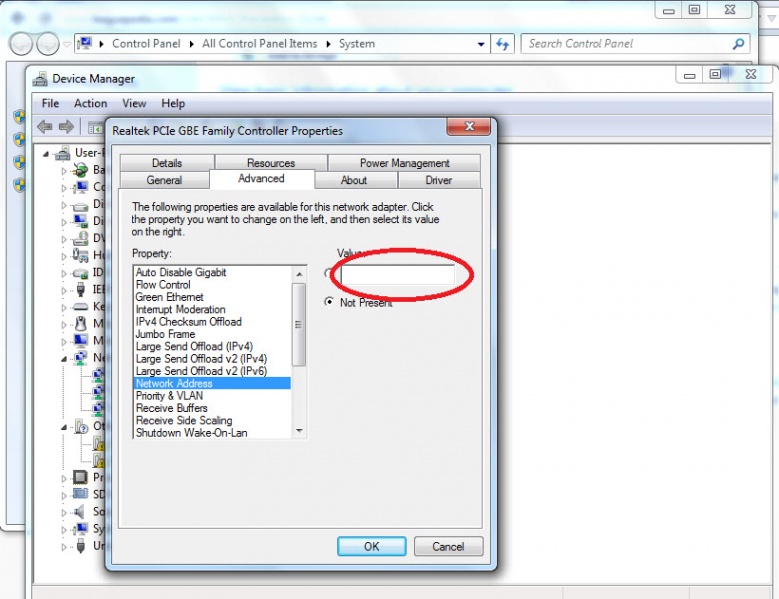
Task: Switch to the Details tab
Action: 167,163
